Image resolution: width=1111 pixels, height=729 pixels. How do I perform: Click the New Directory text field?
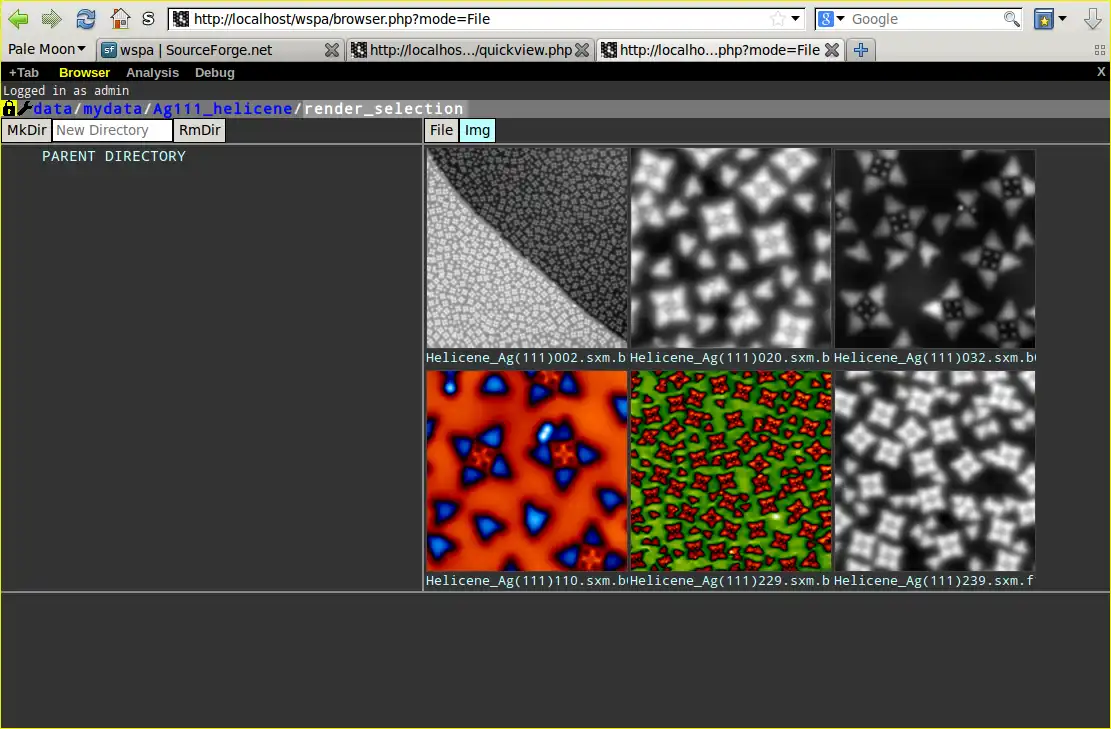112,130
